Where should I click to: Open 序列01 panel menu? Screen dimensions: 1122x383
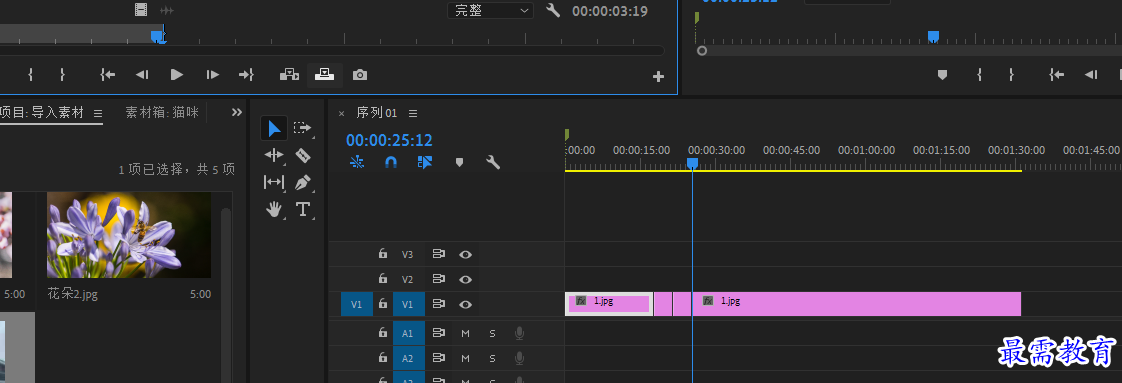(x=413, y=113)
